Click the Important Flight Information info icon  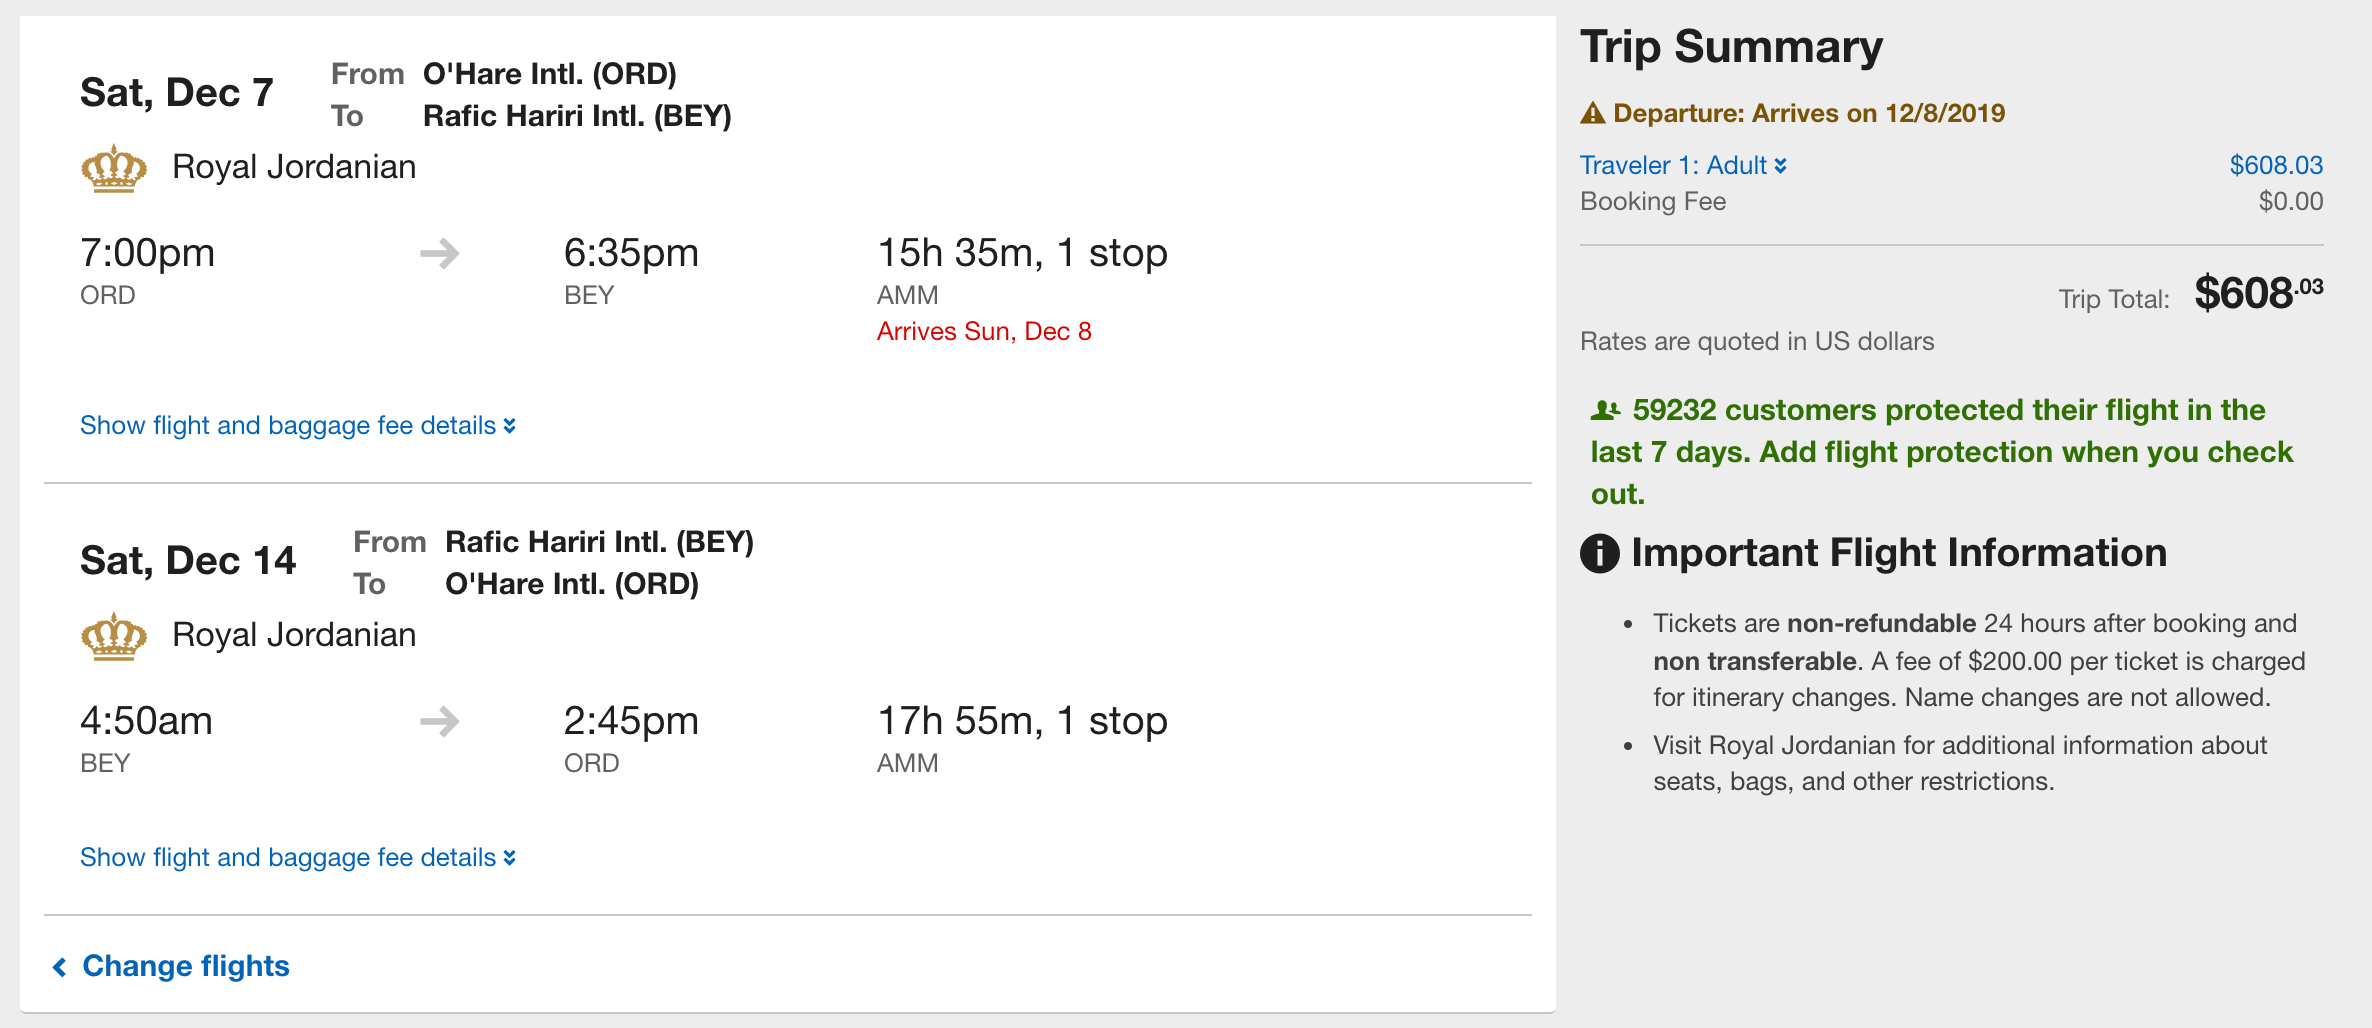pyautogui.click(x=1600, y=553)
